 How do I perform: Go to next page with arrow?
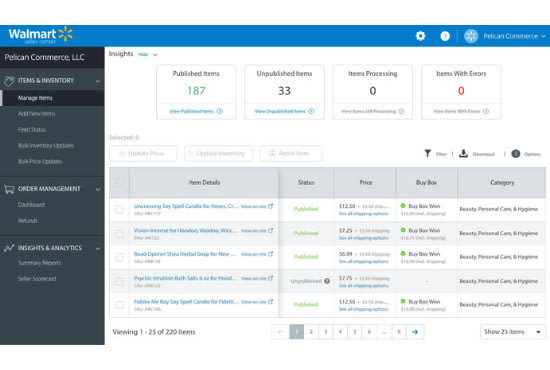pos(415,332)
